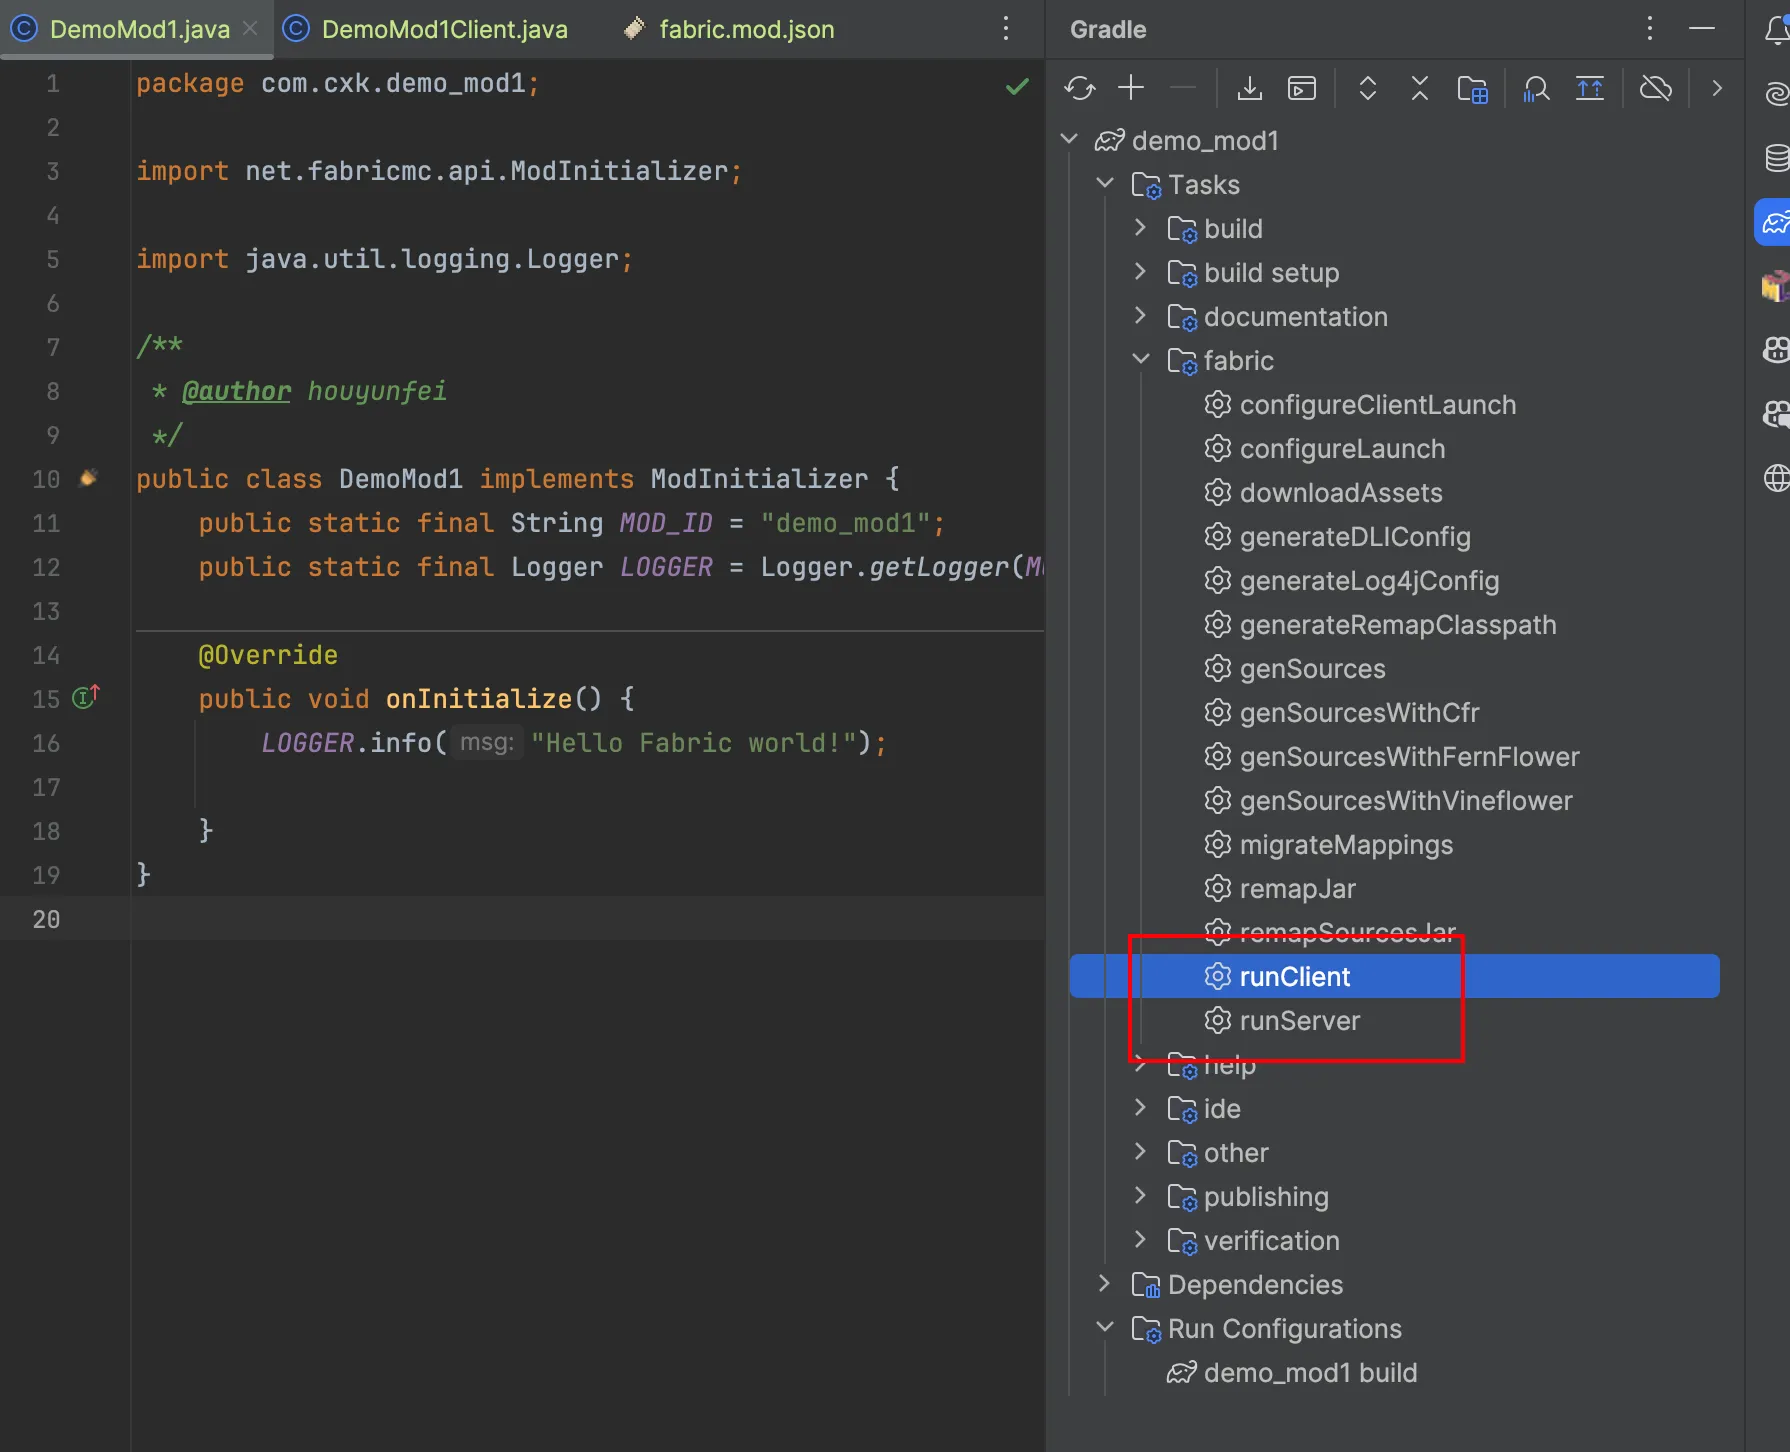This screenshot has width=1790, height=1452.
Task: Expand the build task group
Action: [1140, 227]
